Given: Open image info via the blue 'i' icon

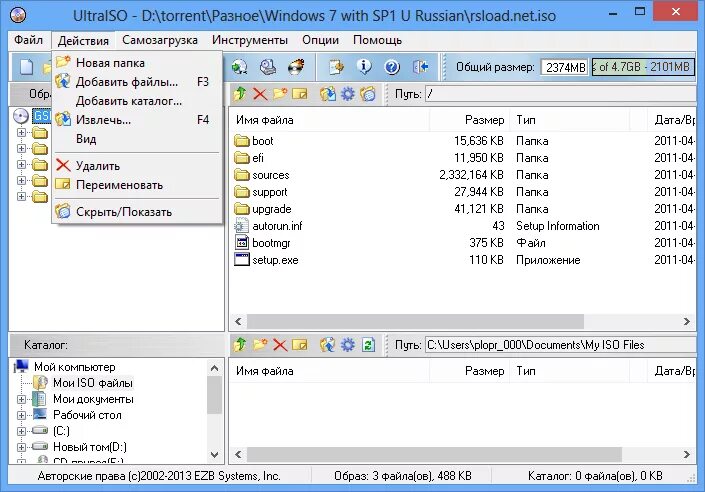Looking at the screenshot, I should [x=364, y=67].
